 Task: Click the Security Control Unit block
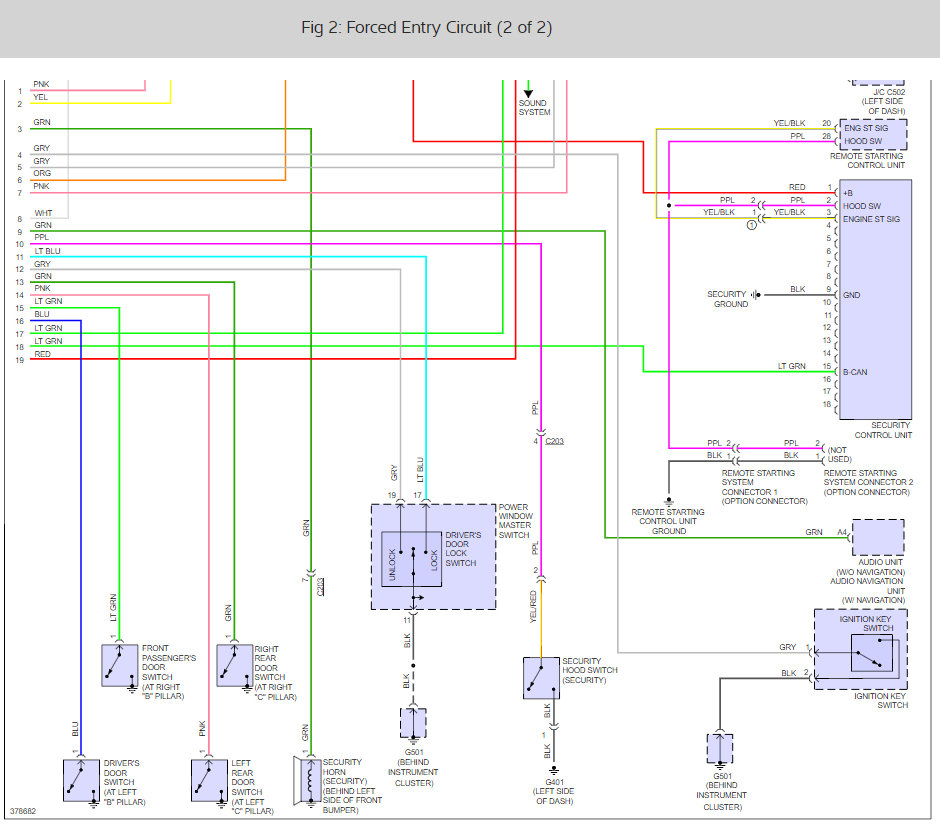point(875,299)
